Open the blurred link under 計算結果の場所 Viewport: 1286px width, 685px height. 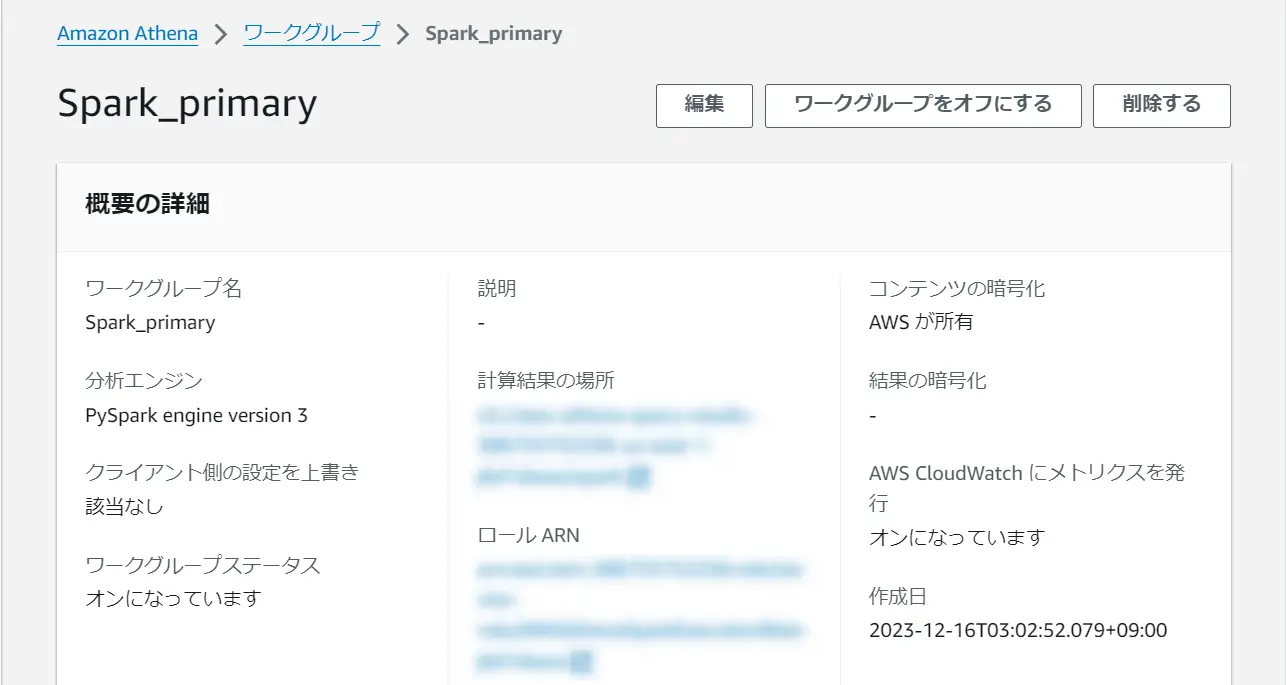615,445
